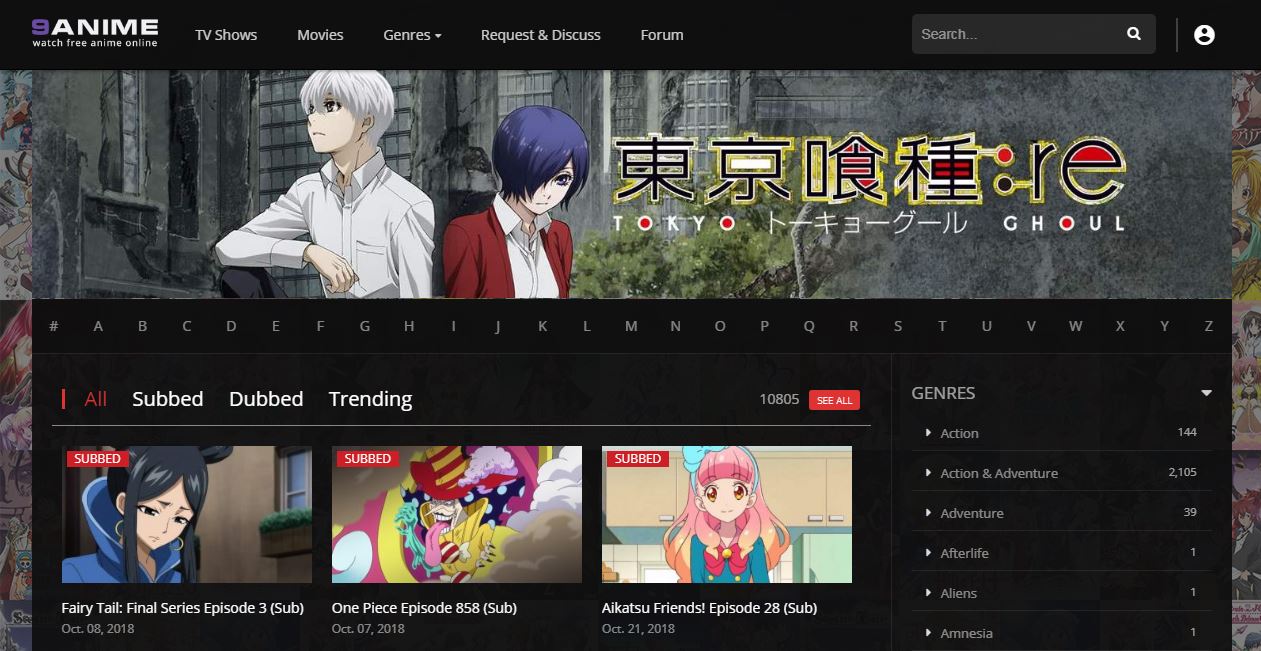Screen dimensions: 1261x651
Task: Filter anime list by letter M
Action: (x=631, y=326)
